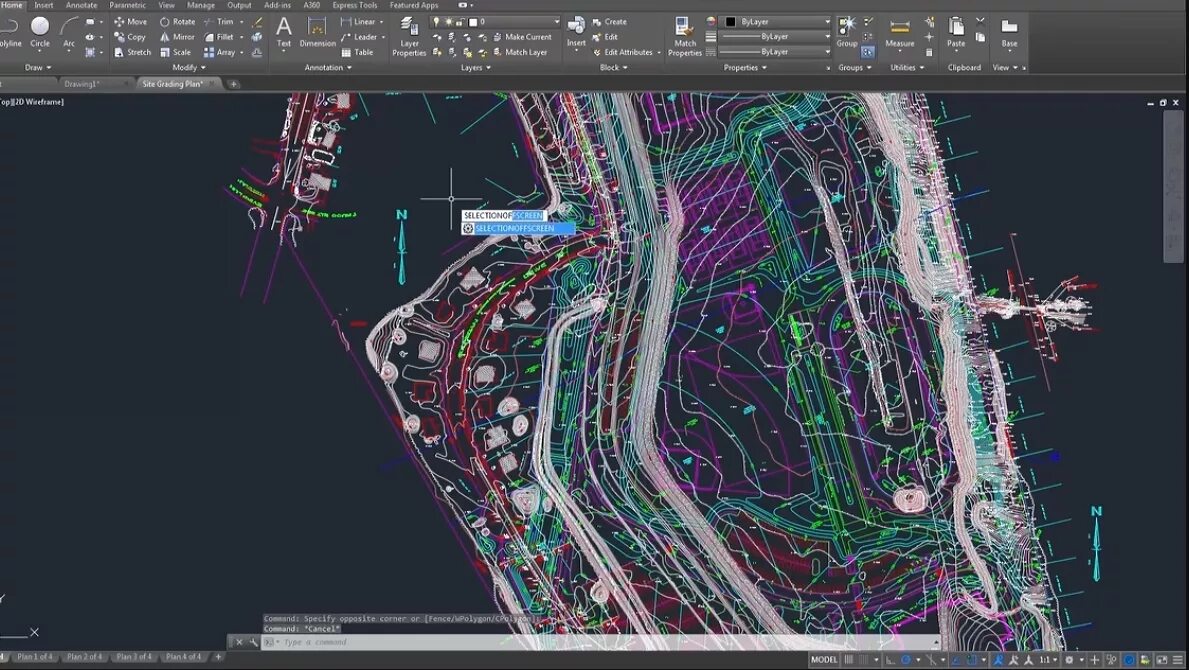Select the Text annotation tool
The width and height of the screenshot is (1189, 670).
pos(284,33)
